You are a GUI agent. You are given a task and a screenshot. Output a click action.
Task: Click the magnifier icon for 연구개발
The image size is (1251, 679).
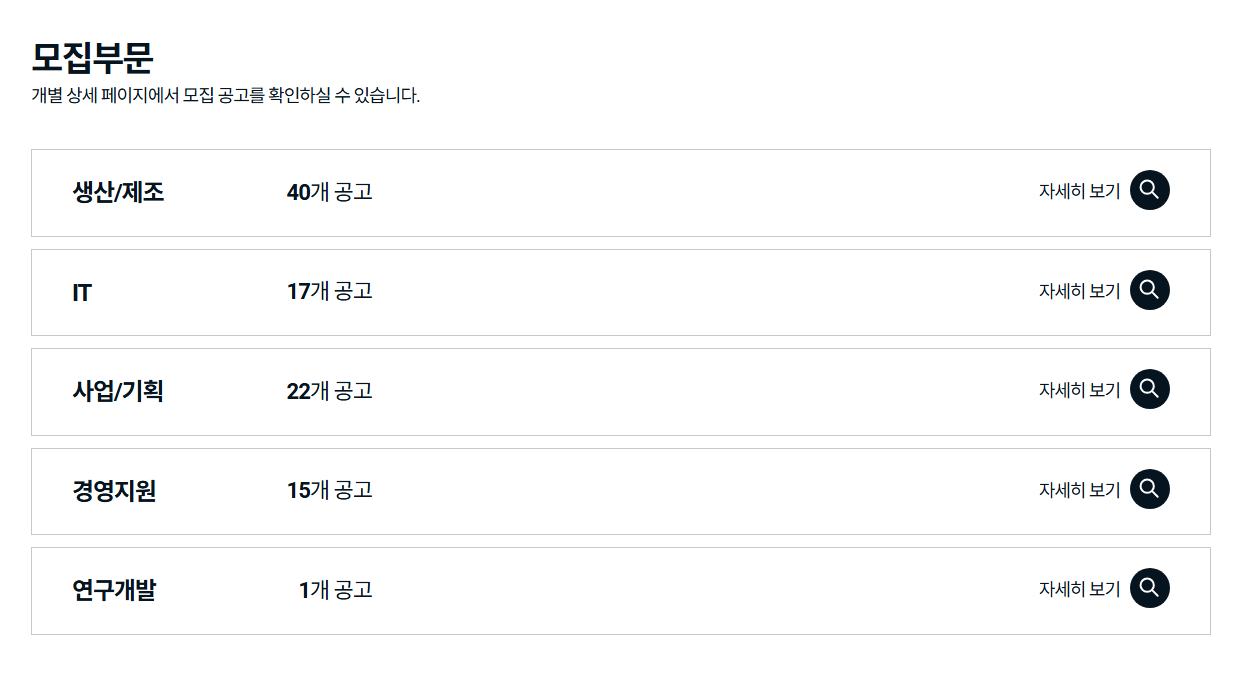click(1148, 588)
